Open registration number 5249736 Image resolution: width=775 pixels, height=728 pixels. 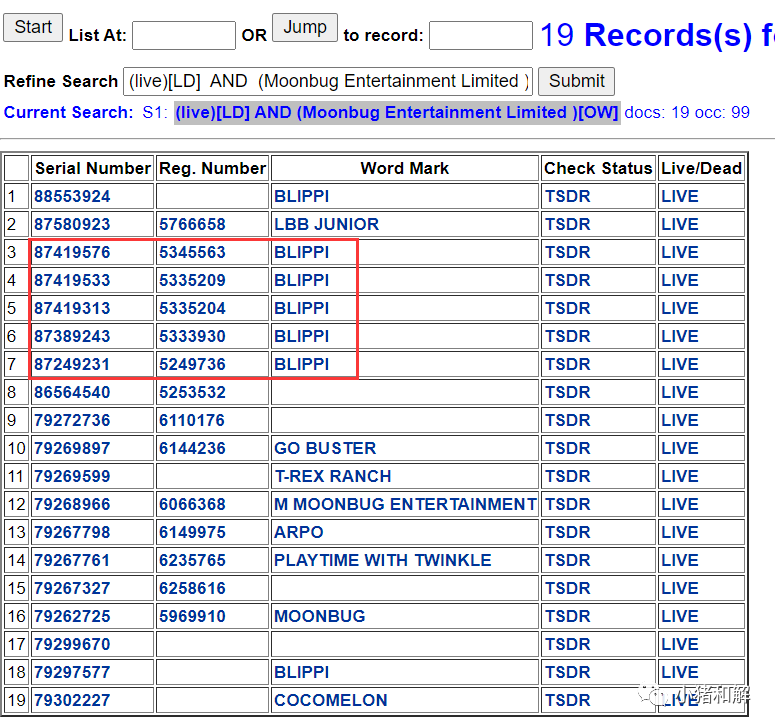(192, 364)
